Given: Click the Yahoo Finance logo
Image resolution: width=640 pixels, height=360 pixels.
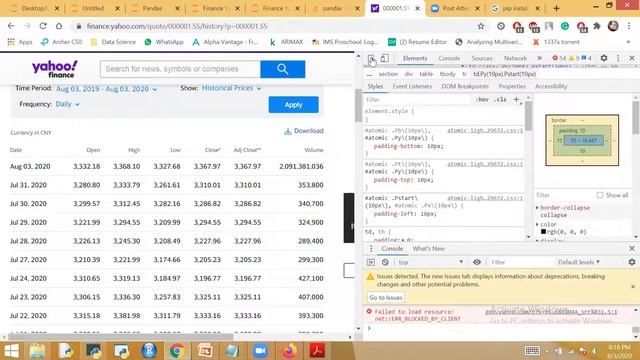Looking at the screenshot, I should coord(55,69).
